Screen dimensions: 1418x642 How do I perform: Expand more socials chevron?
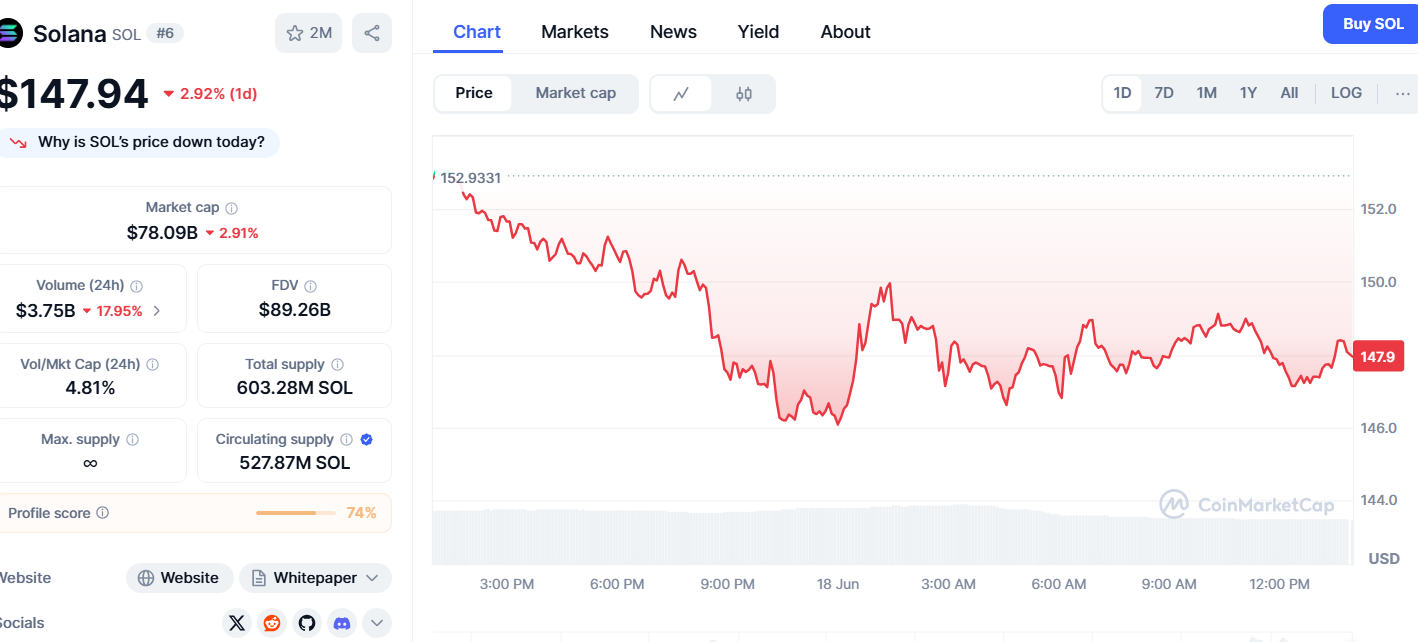377,623
